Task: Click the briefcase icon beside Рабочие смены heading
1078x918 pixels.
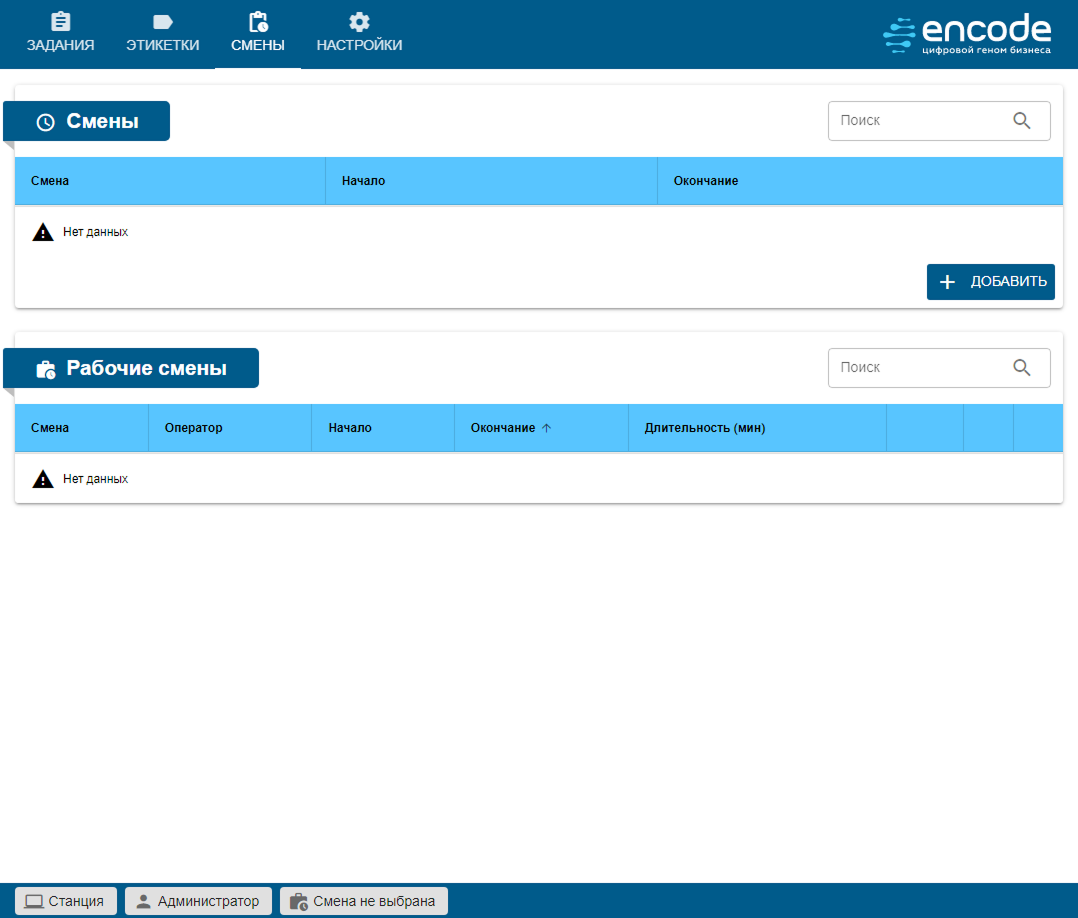Action: click(45, 369)
